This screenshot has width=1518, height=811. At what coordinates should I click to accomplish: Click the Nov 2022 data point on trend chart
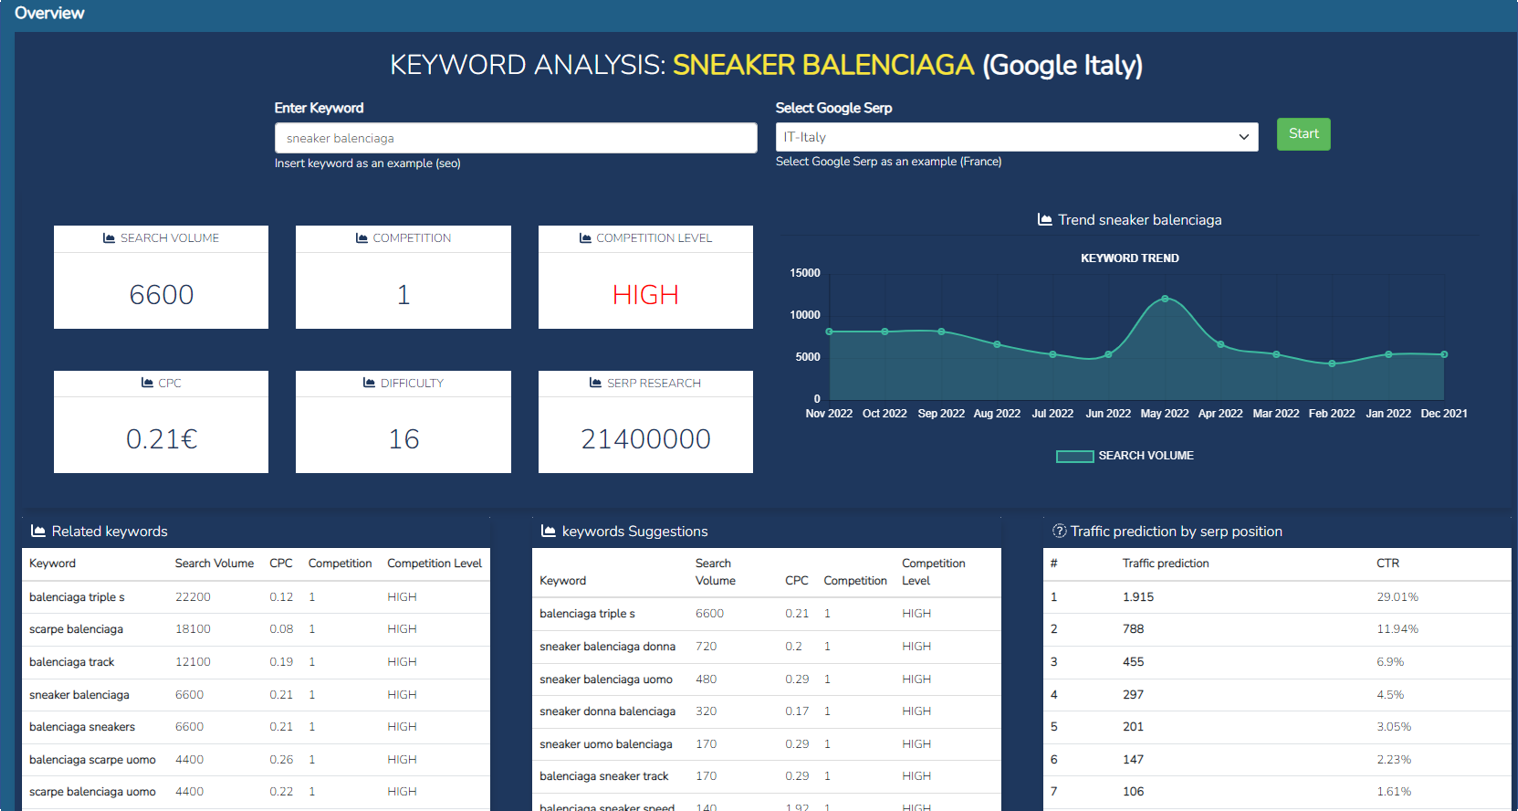tap(829, 332)
